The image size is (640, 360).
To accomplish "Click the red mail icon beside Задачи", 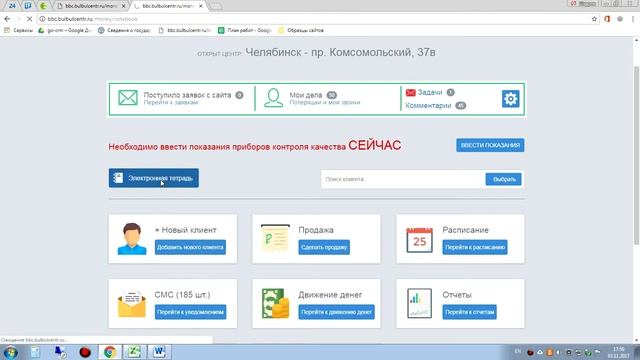I will (411, 93).
